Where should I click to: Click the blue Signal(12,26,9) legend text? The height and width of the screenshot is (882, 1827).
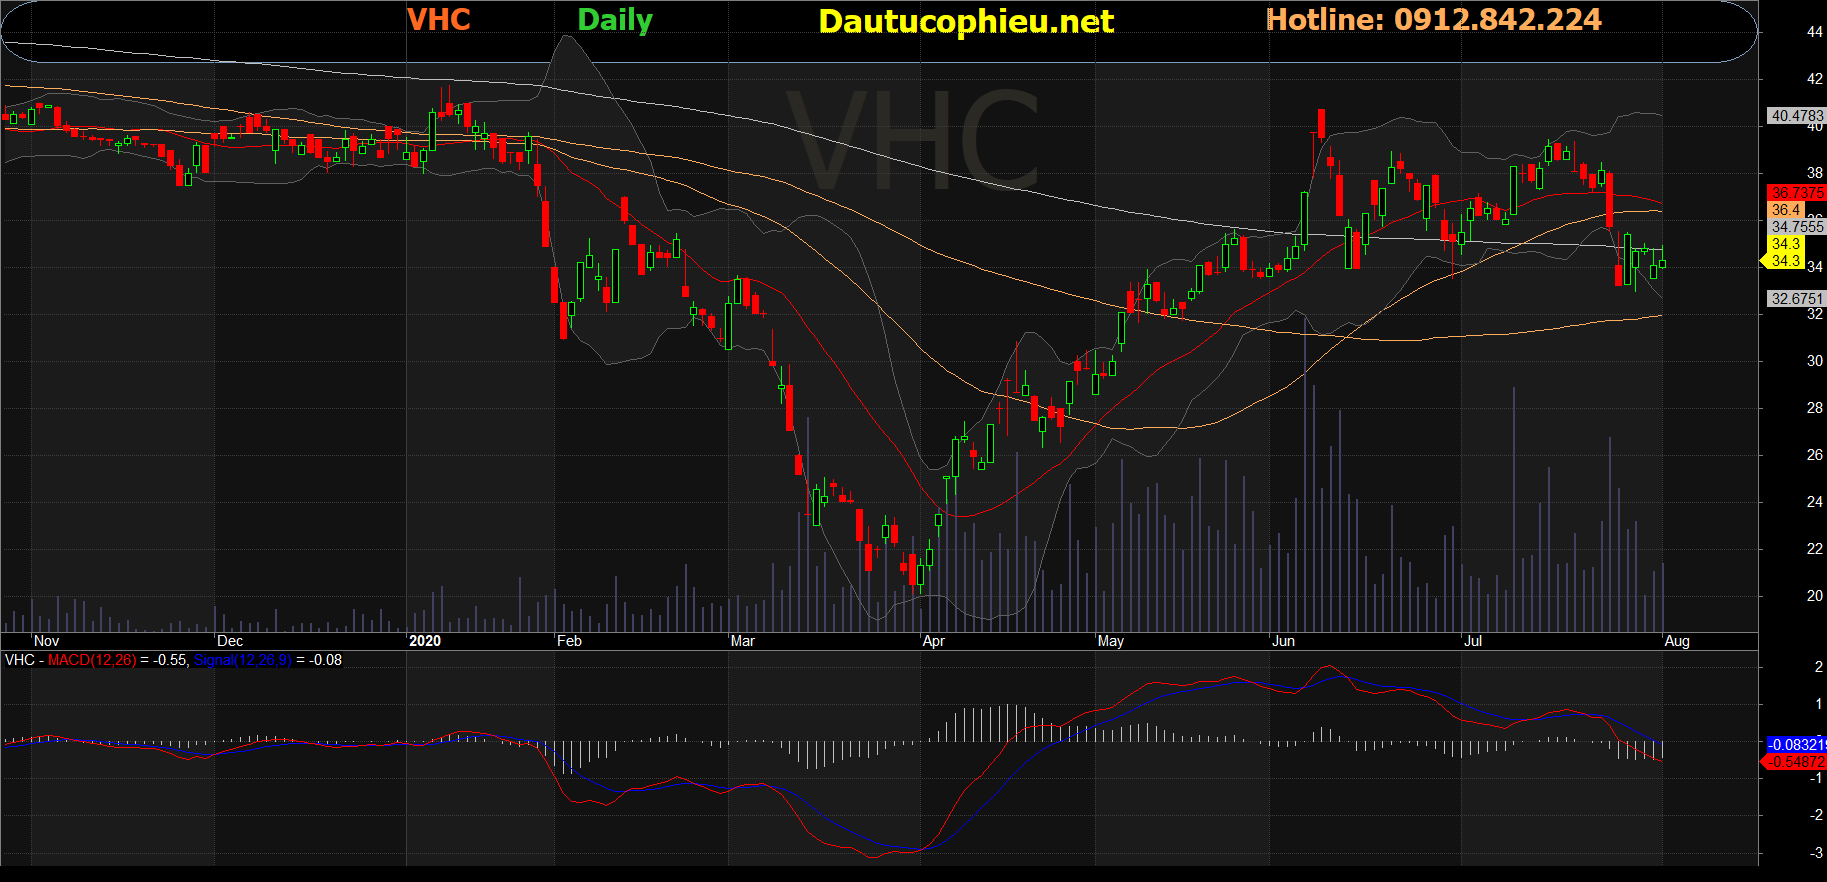(x=242, y=660)
